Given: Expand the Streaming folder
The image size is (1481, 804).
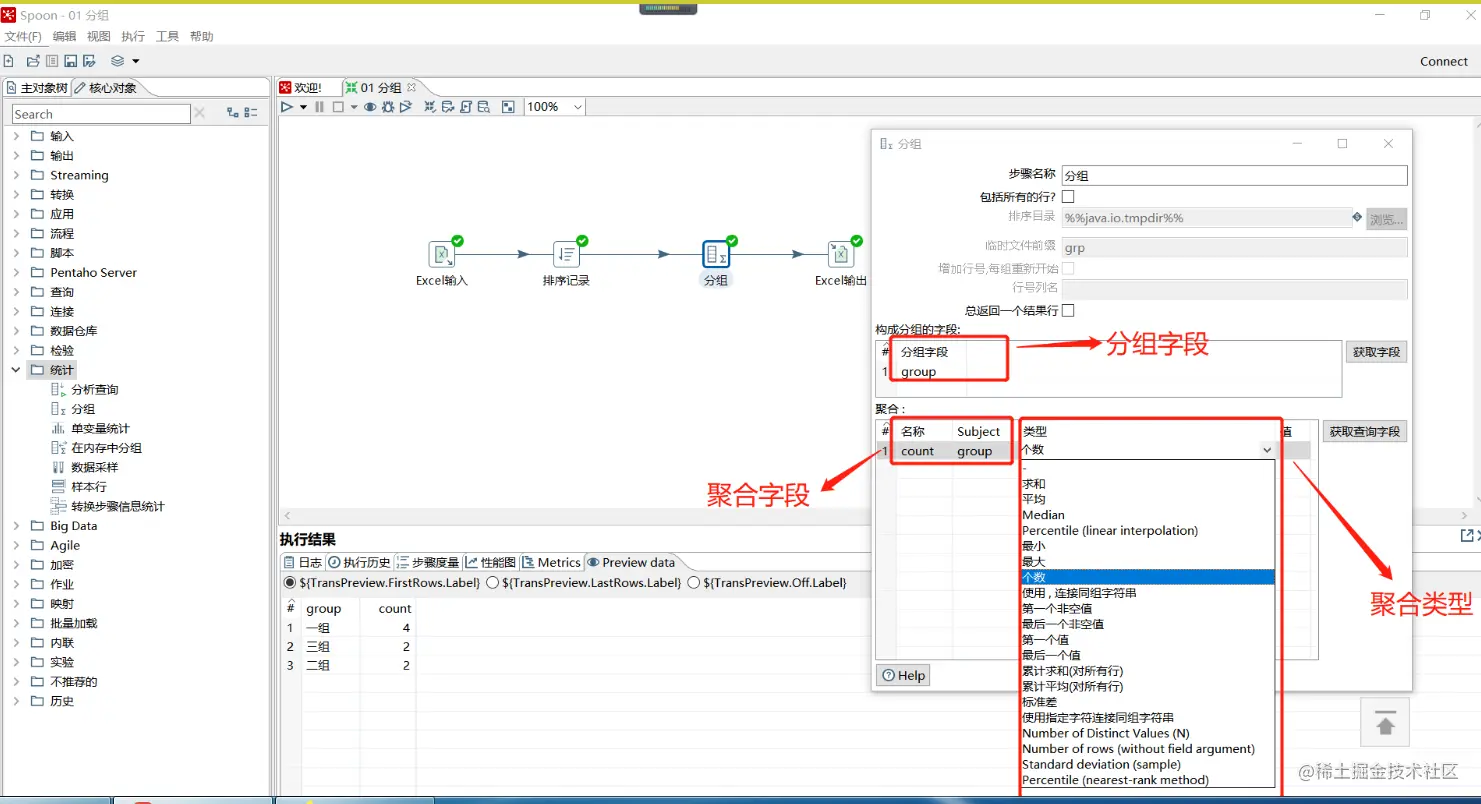Looking at the screenshot, I should [16, 175].
